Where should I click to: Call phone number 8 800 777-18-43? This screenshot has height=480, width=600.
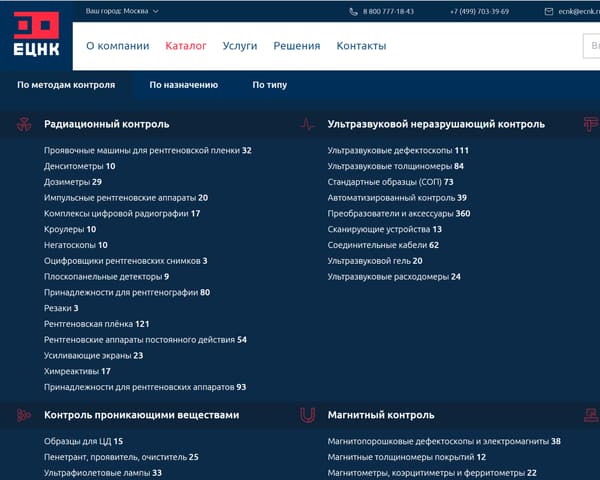pos(388,11)
